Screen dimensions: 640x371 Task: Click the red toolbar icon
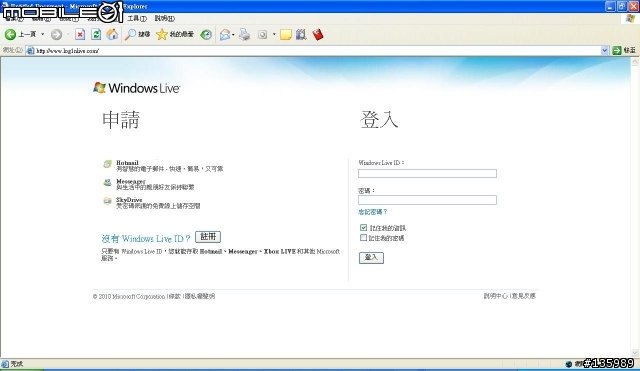(318, 35)
